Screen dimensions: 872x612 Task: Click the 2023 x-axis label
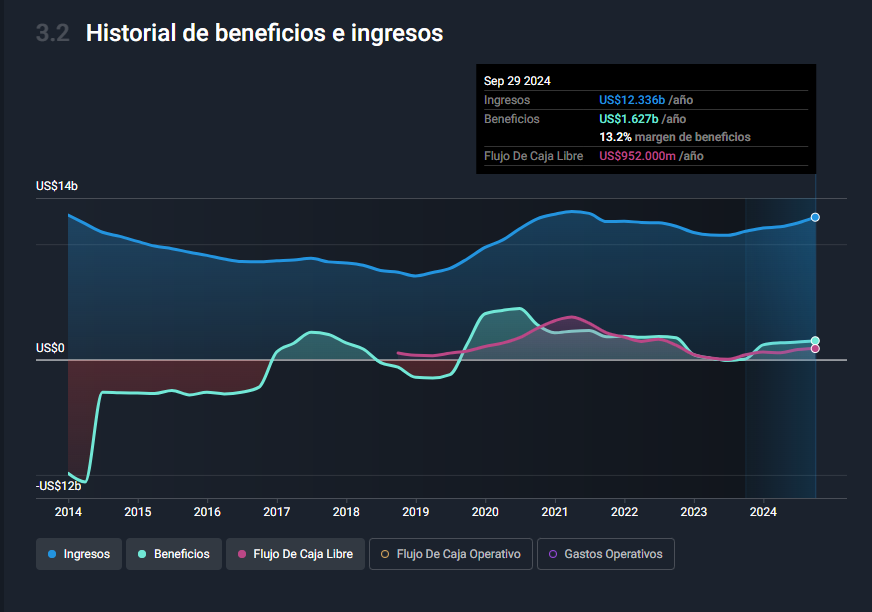[x=693, y=512]
